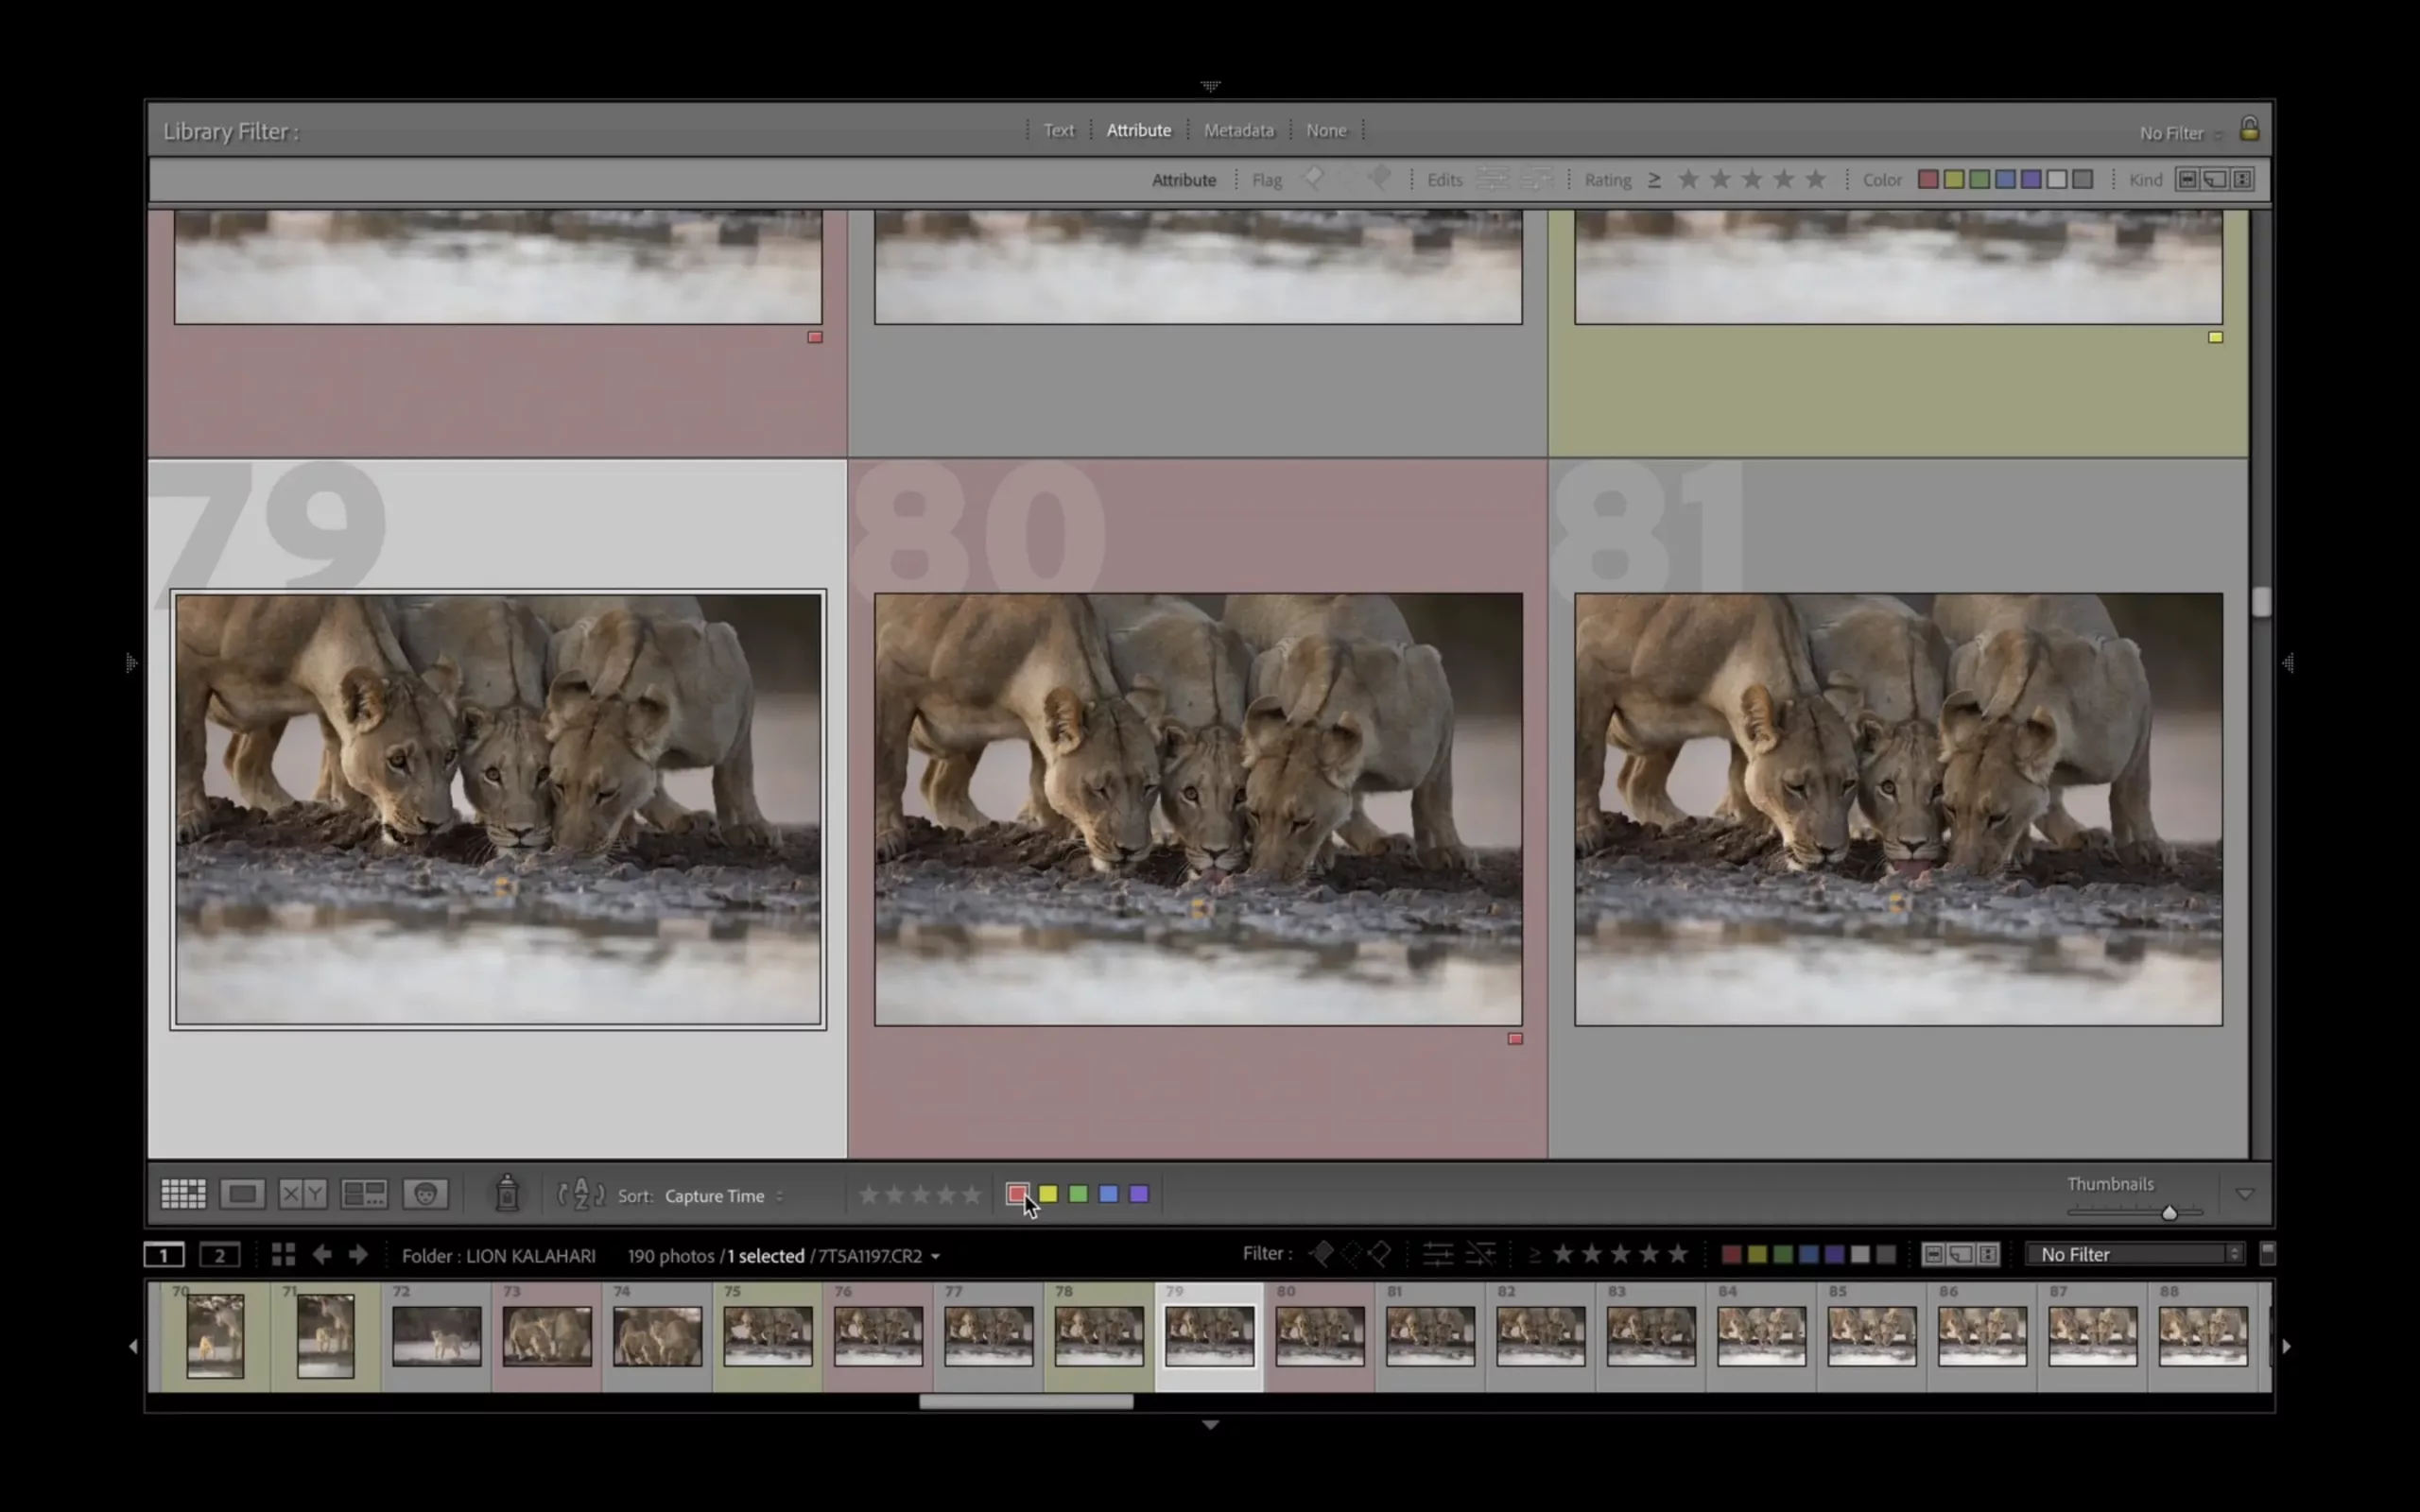2420x1512 pixels.
Task: Adjust Thumbnails size slider
Action: 2168,1212
